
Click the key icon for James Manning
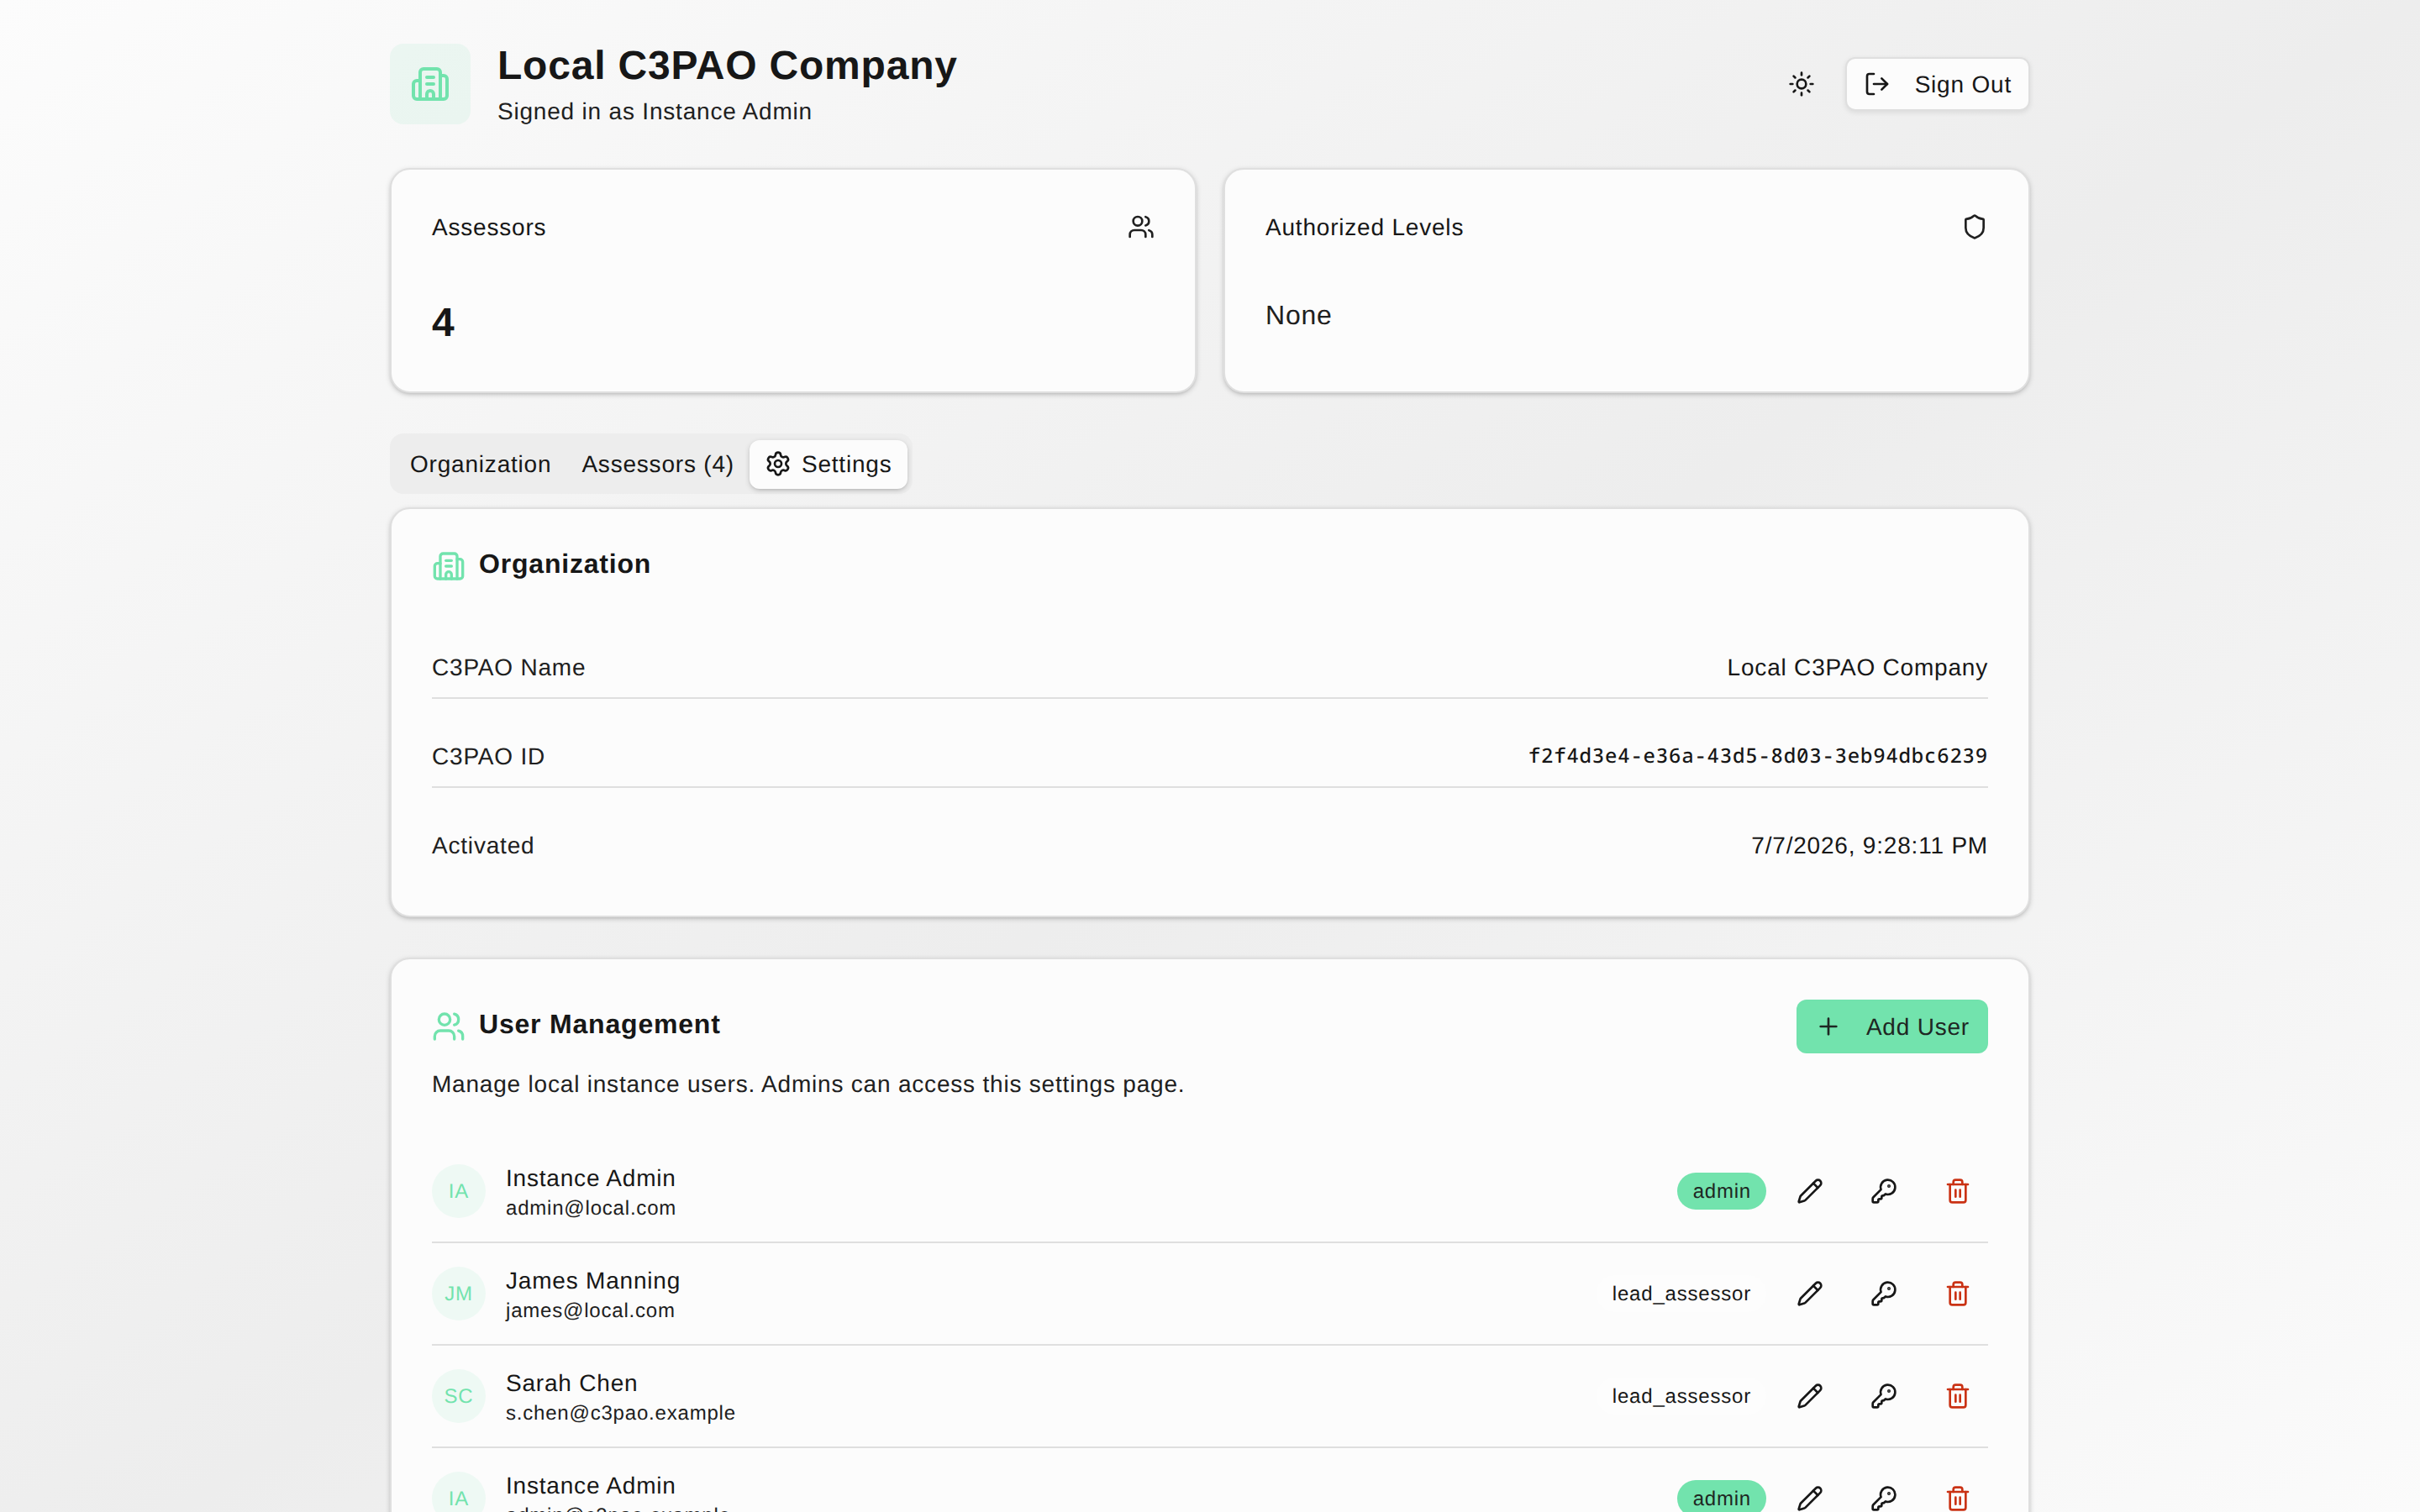pos(1883,1294)
